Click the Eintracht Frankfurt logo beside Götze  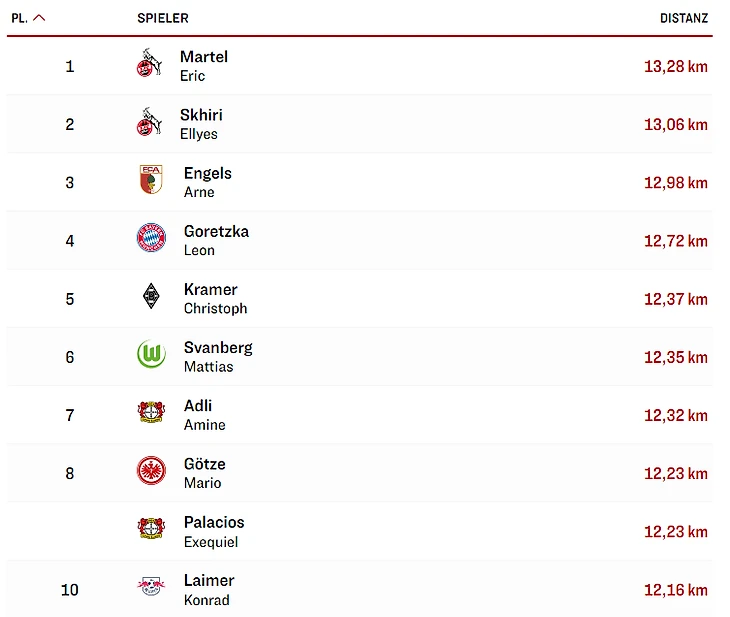tap(151, 471)
